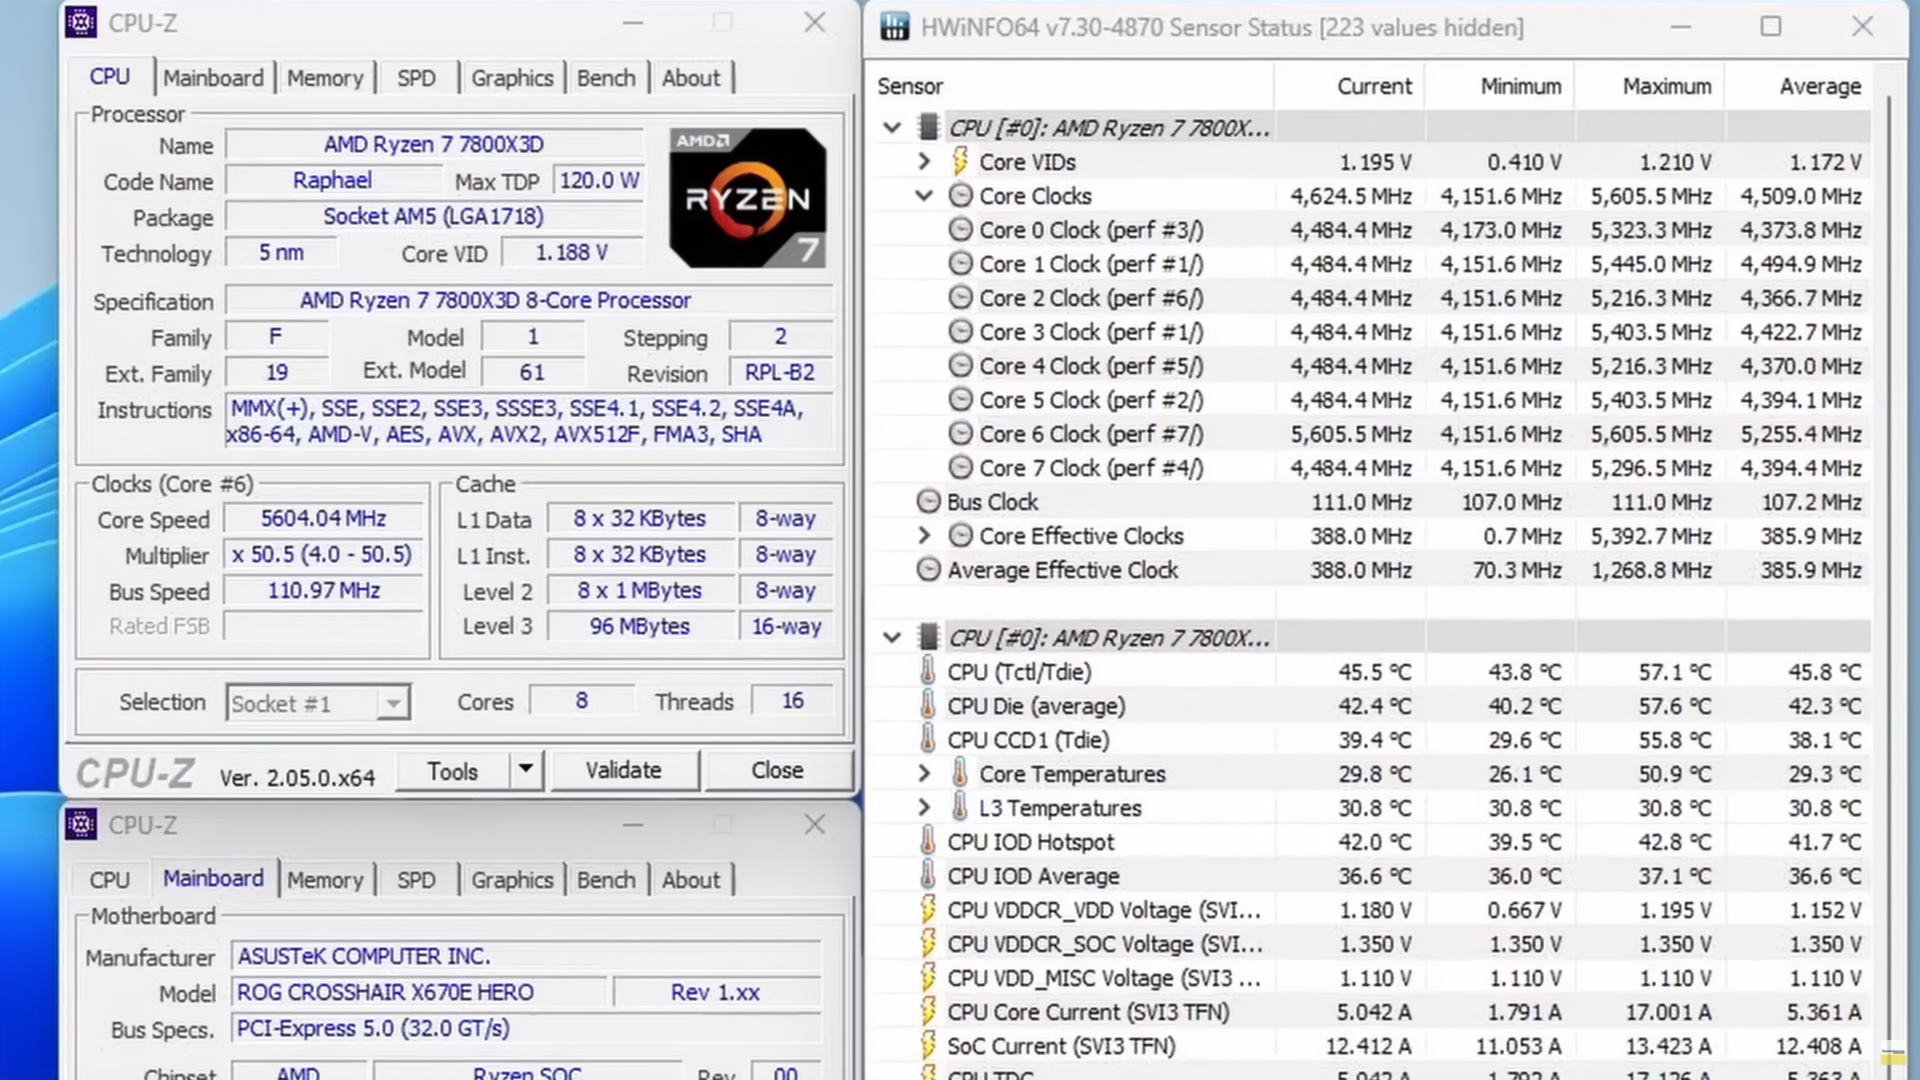Collapse the Core Clocks tree node

coord(924,196)
